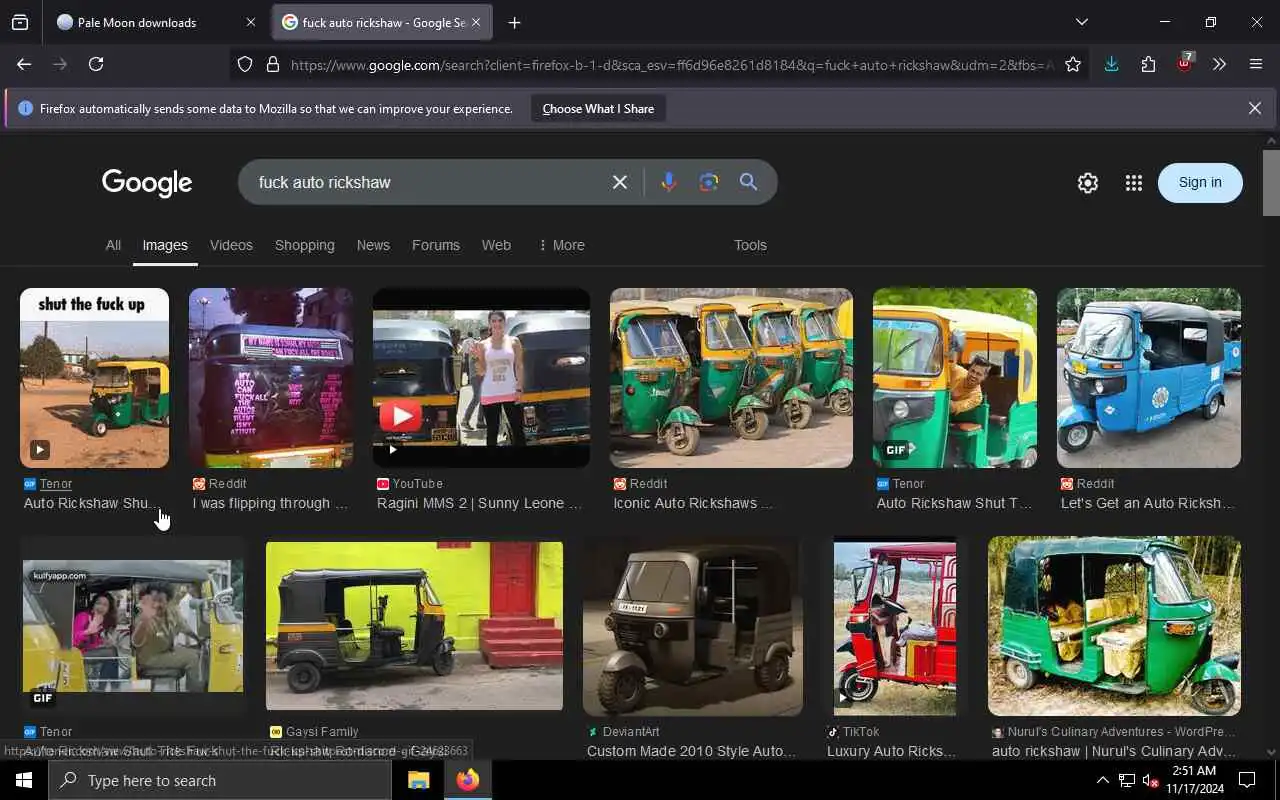This screenshot has width=1280, height=800.
Task: Switch to the Web tab
Action: (x=496, y=245)
